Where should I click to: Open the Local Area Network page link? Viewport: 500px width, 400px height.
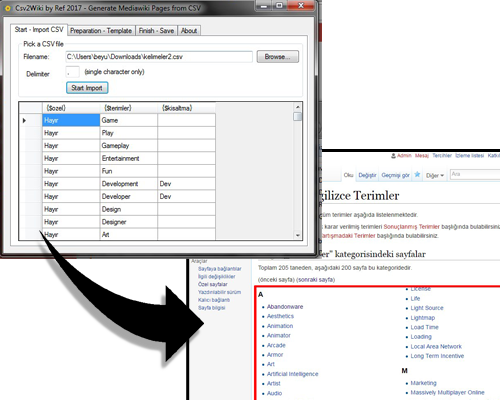point(436,346)
